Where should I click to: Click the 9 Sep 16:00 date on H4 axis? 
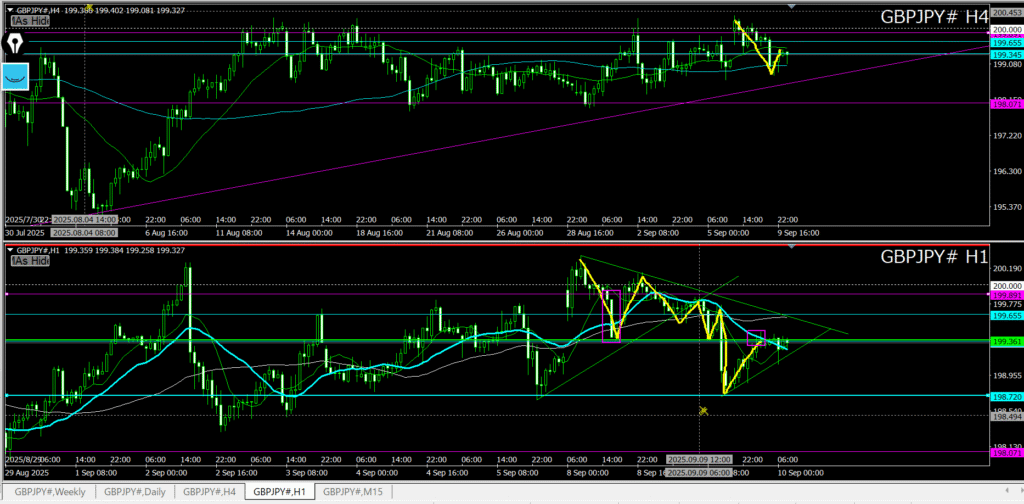tap(797, 232)
